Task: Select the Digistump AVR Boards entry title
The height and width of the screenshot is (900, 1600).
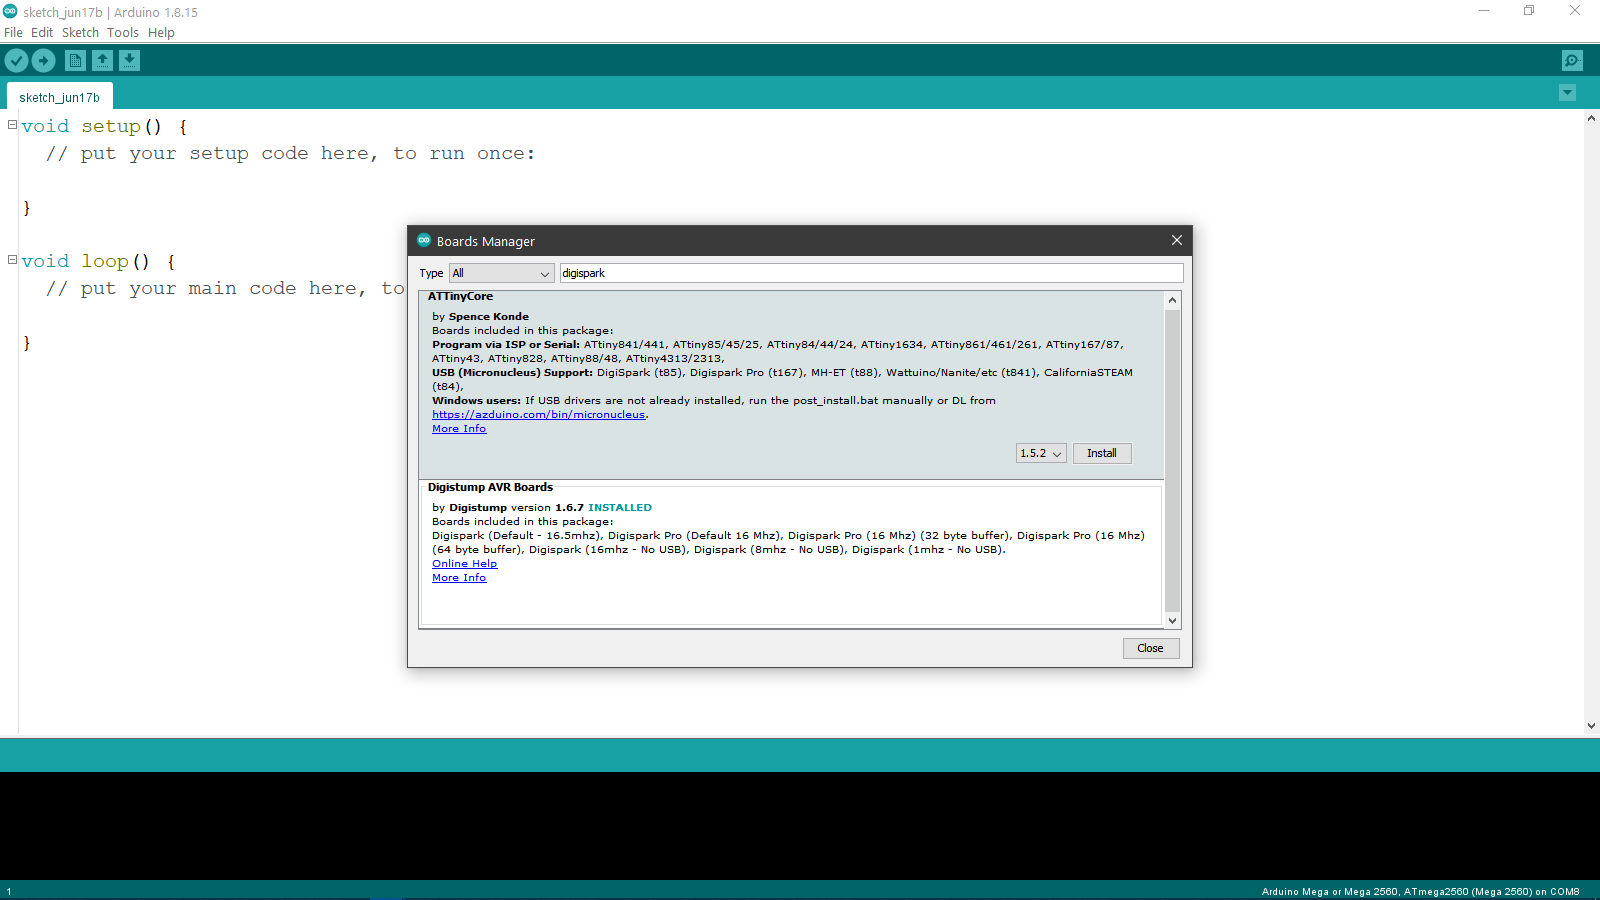Action: click(490, 487)
